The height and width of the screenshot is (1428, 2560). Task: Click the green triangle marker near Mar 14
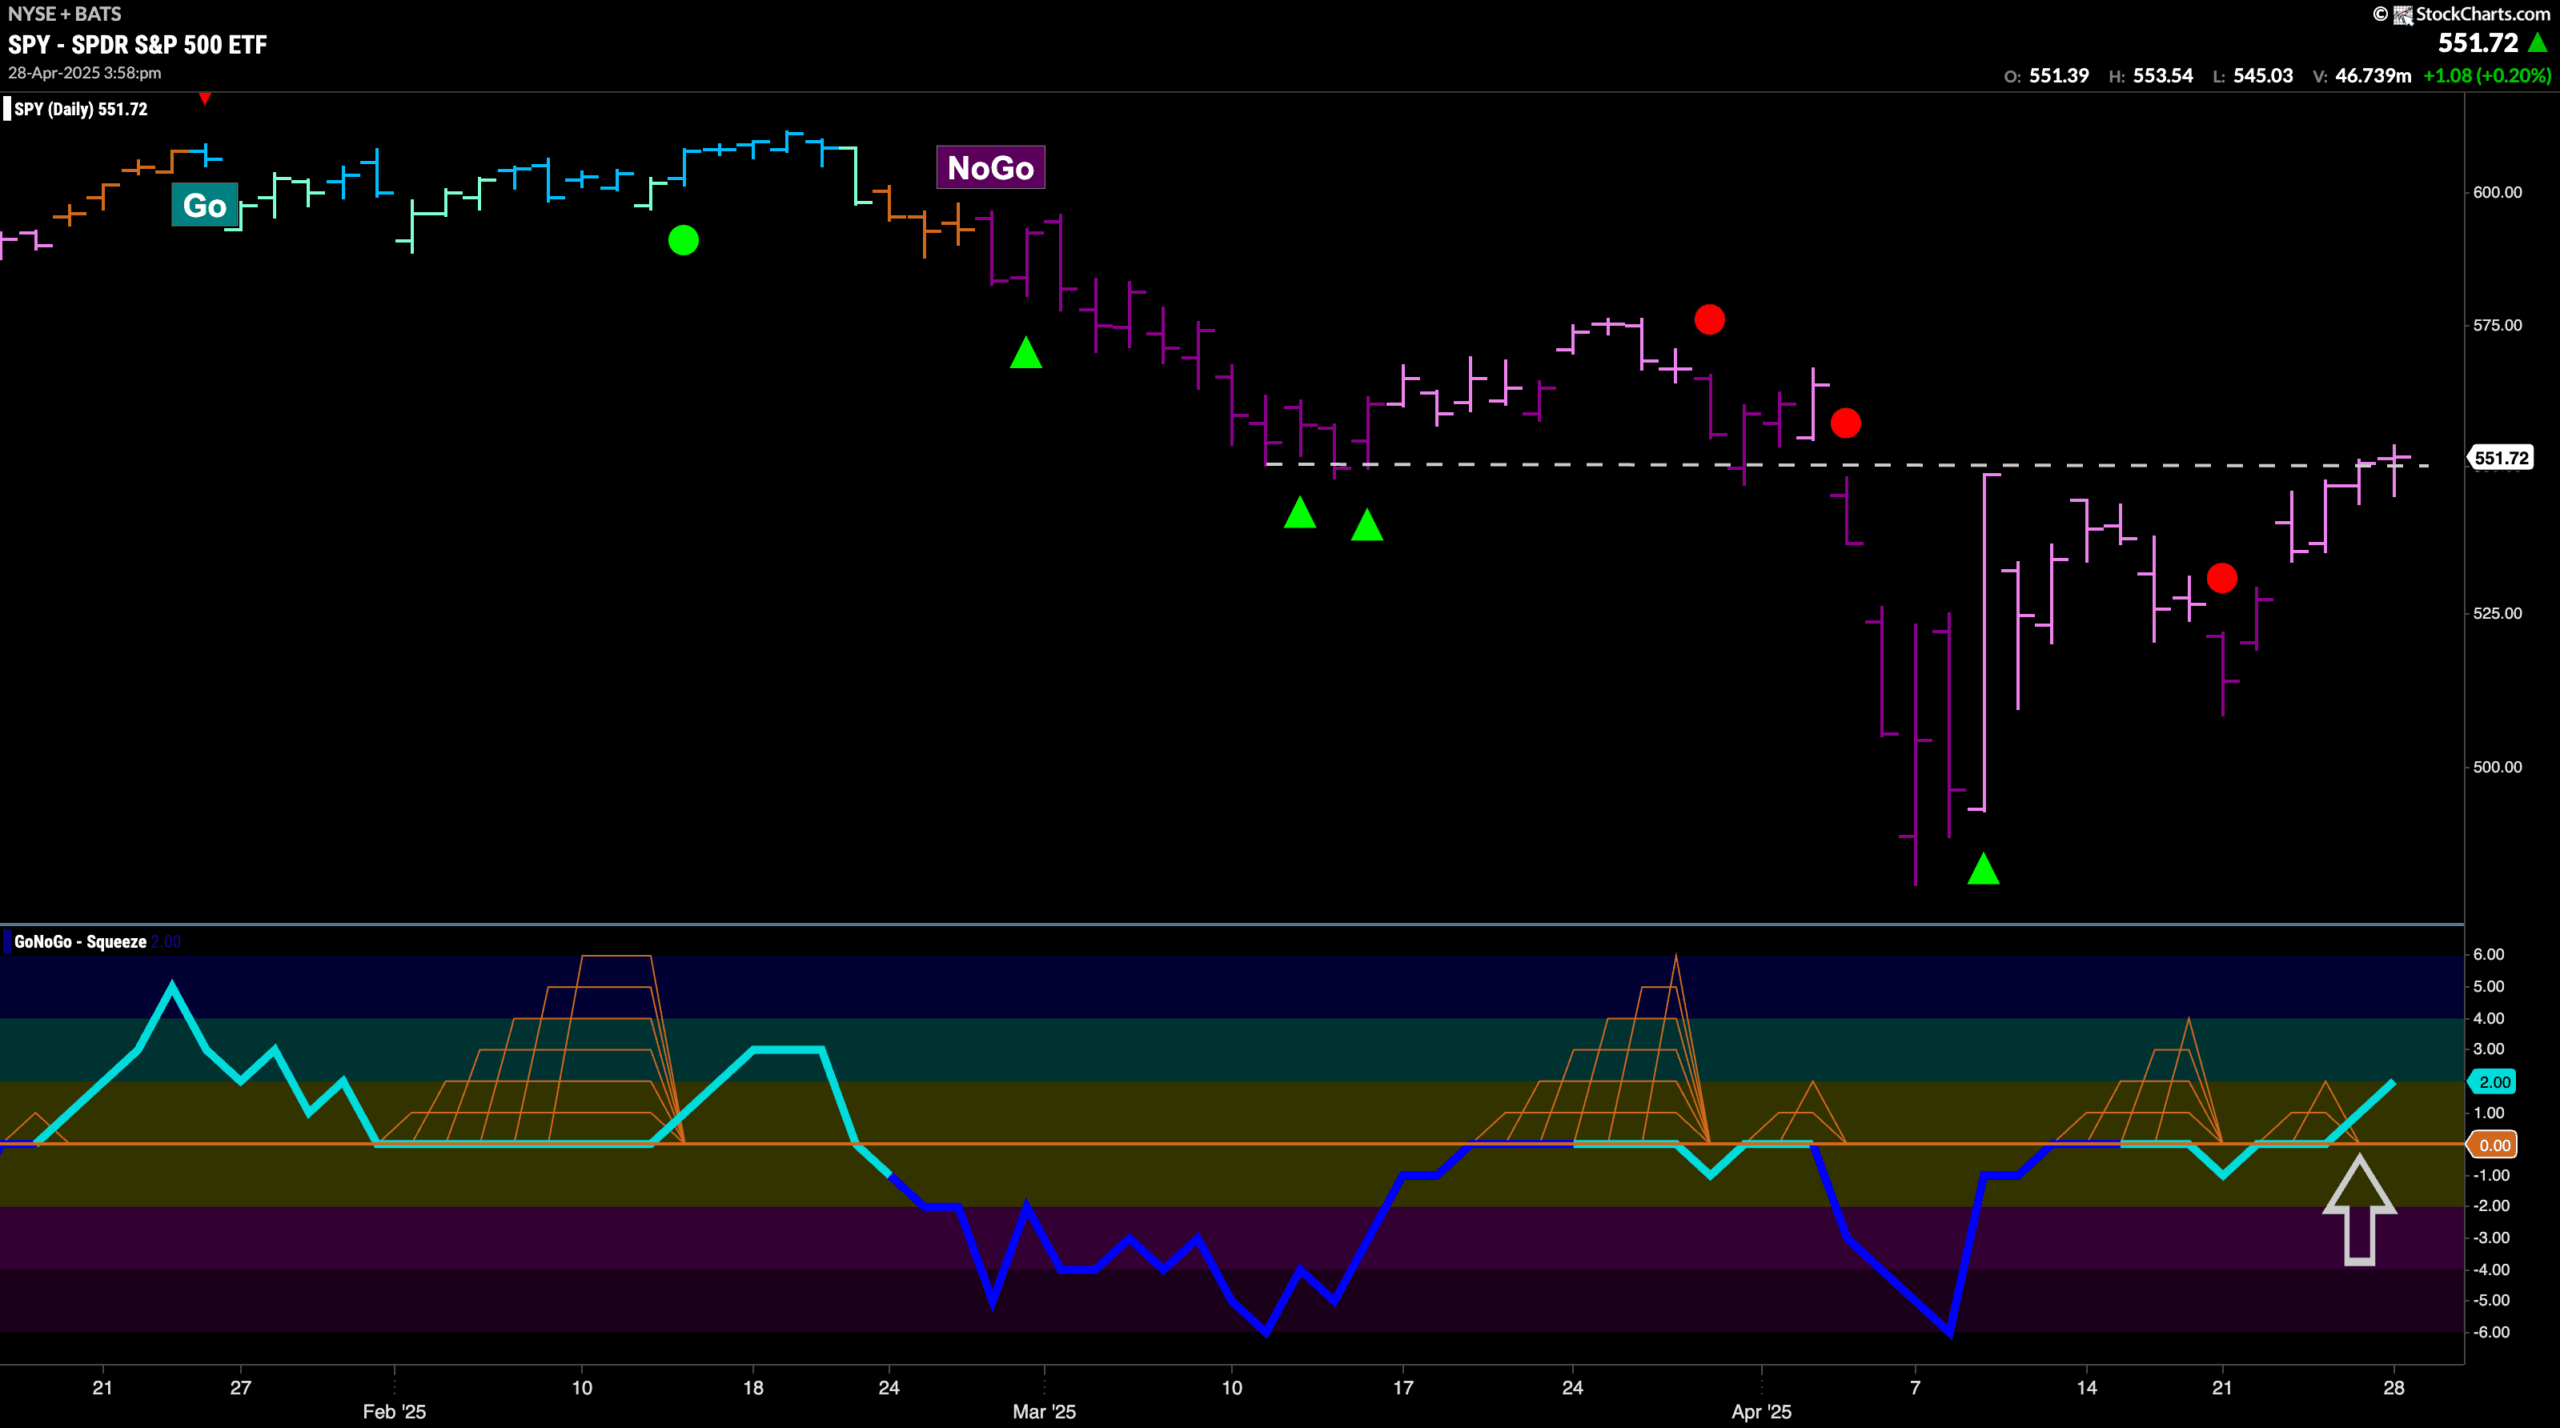pyautogui.click(x=1367, y=525)
